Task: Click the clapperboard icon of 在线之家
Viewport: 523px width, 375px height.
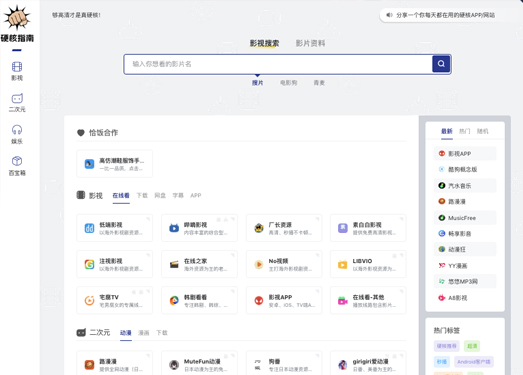Action: click(x=174, y=265)
